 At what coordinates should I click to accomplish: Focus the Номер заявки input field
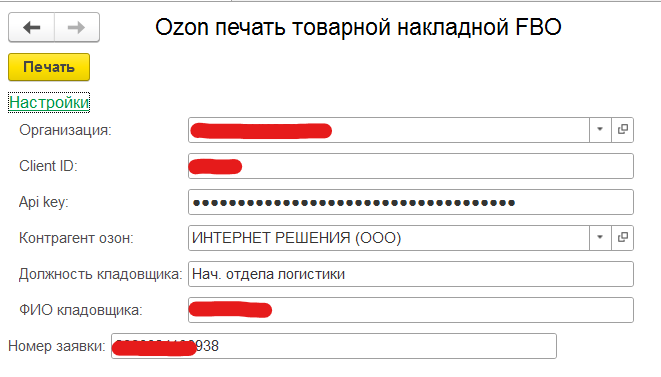click(x=334, y=346)
